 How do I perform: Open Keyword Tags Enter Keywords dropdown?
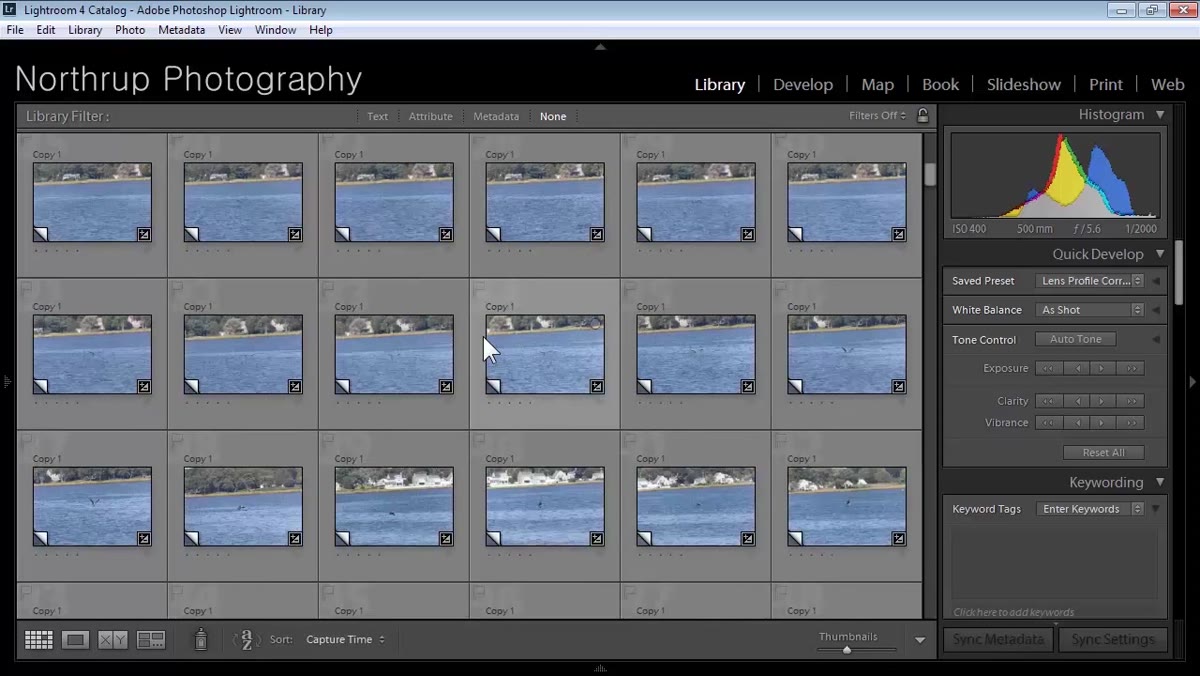(x=1089, y=509)
